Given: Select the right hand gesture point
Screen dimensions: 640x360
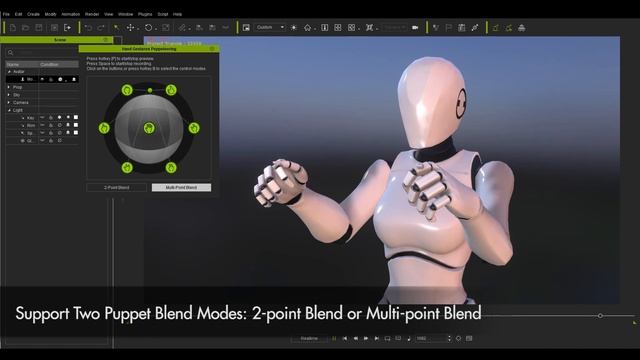Looking at the screenshot, I should click(x=194, y=128).
